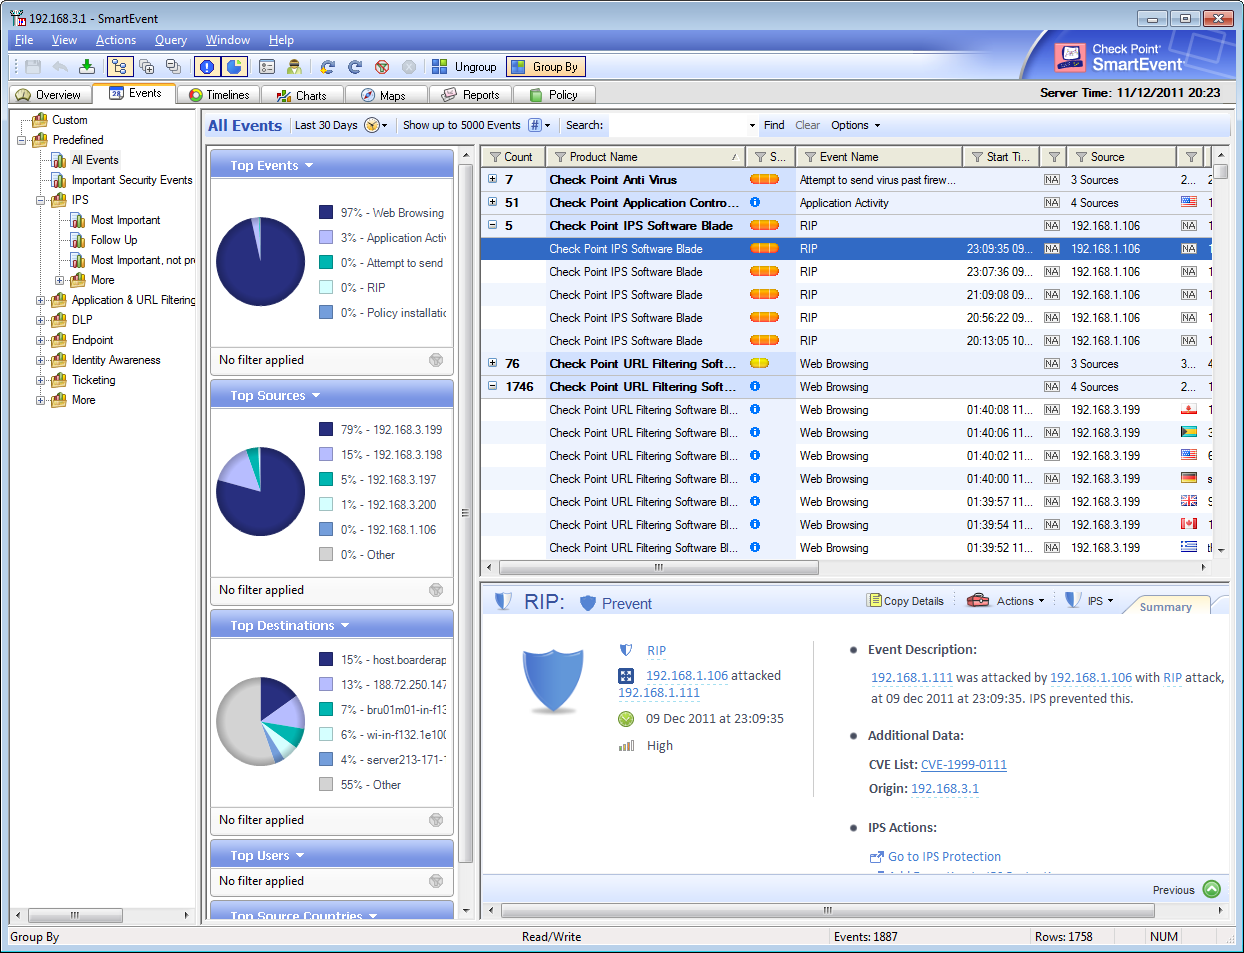Click the collapse-all groups toolbar icon
The width and height of the screenshot is (1244, 953).
pos(173,67)
